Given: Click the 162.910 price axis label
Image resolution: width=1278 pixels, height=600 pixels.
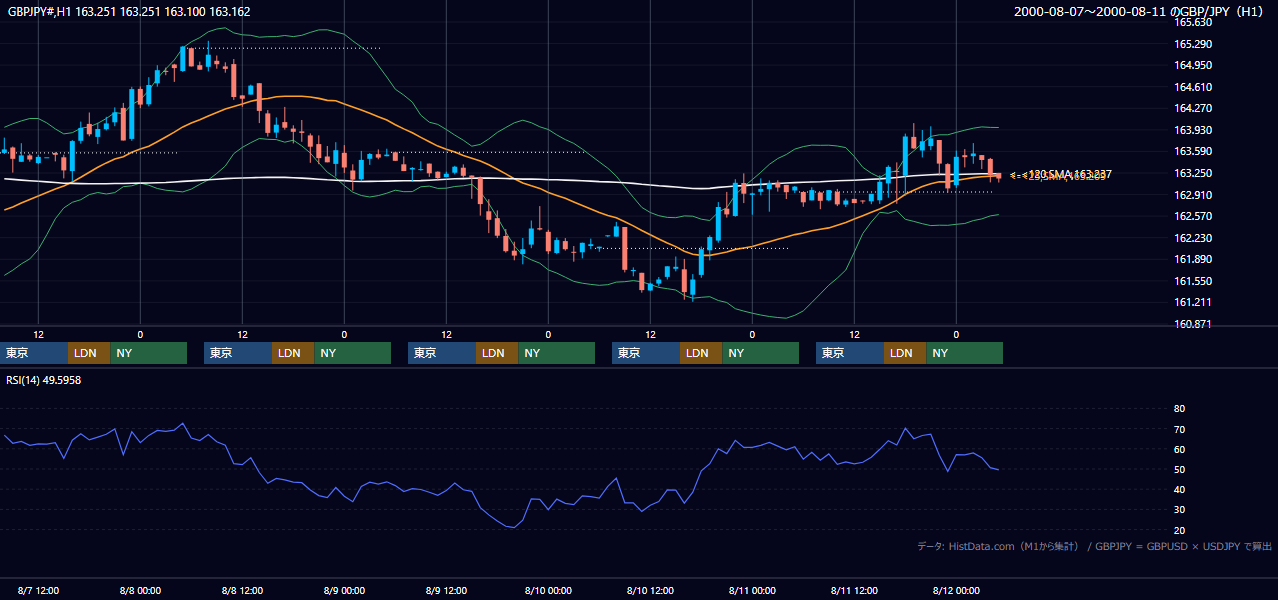Looking at the screenshot, I should 1193,195.
